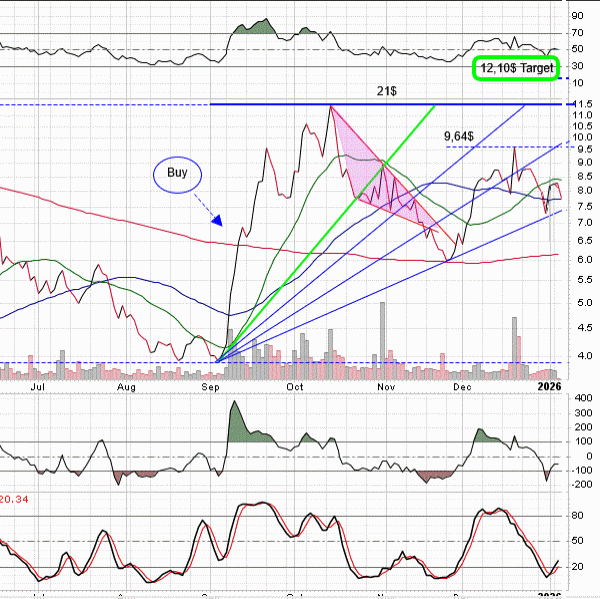Select the 21$ resistance level label
The width and height of the screenshot is (600, 599).
(387, 91)
